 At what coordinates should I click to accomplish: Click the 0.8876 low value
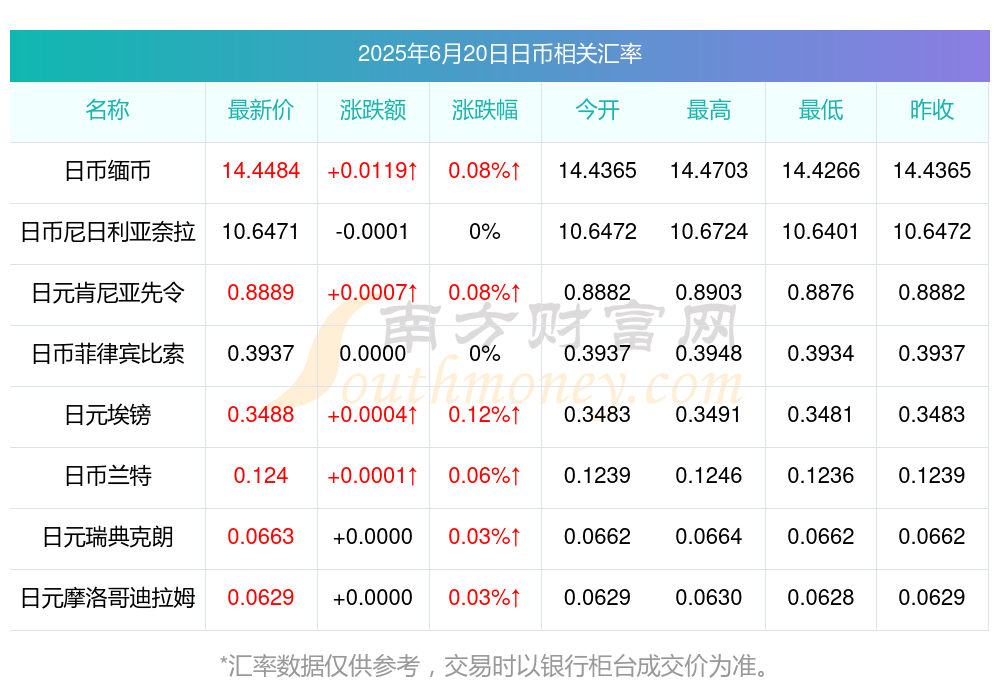[x=821, y=292]
